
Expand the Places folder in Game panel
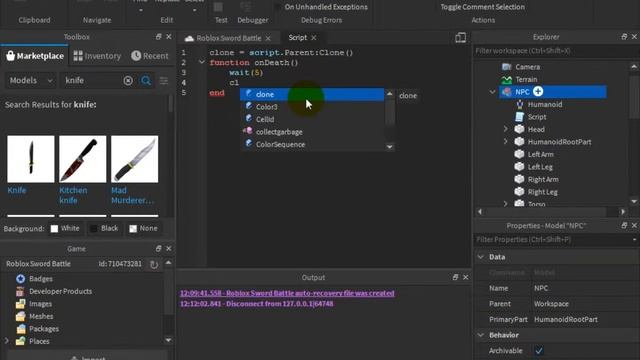(7, 341)
